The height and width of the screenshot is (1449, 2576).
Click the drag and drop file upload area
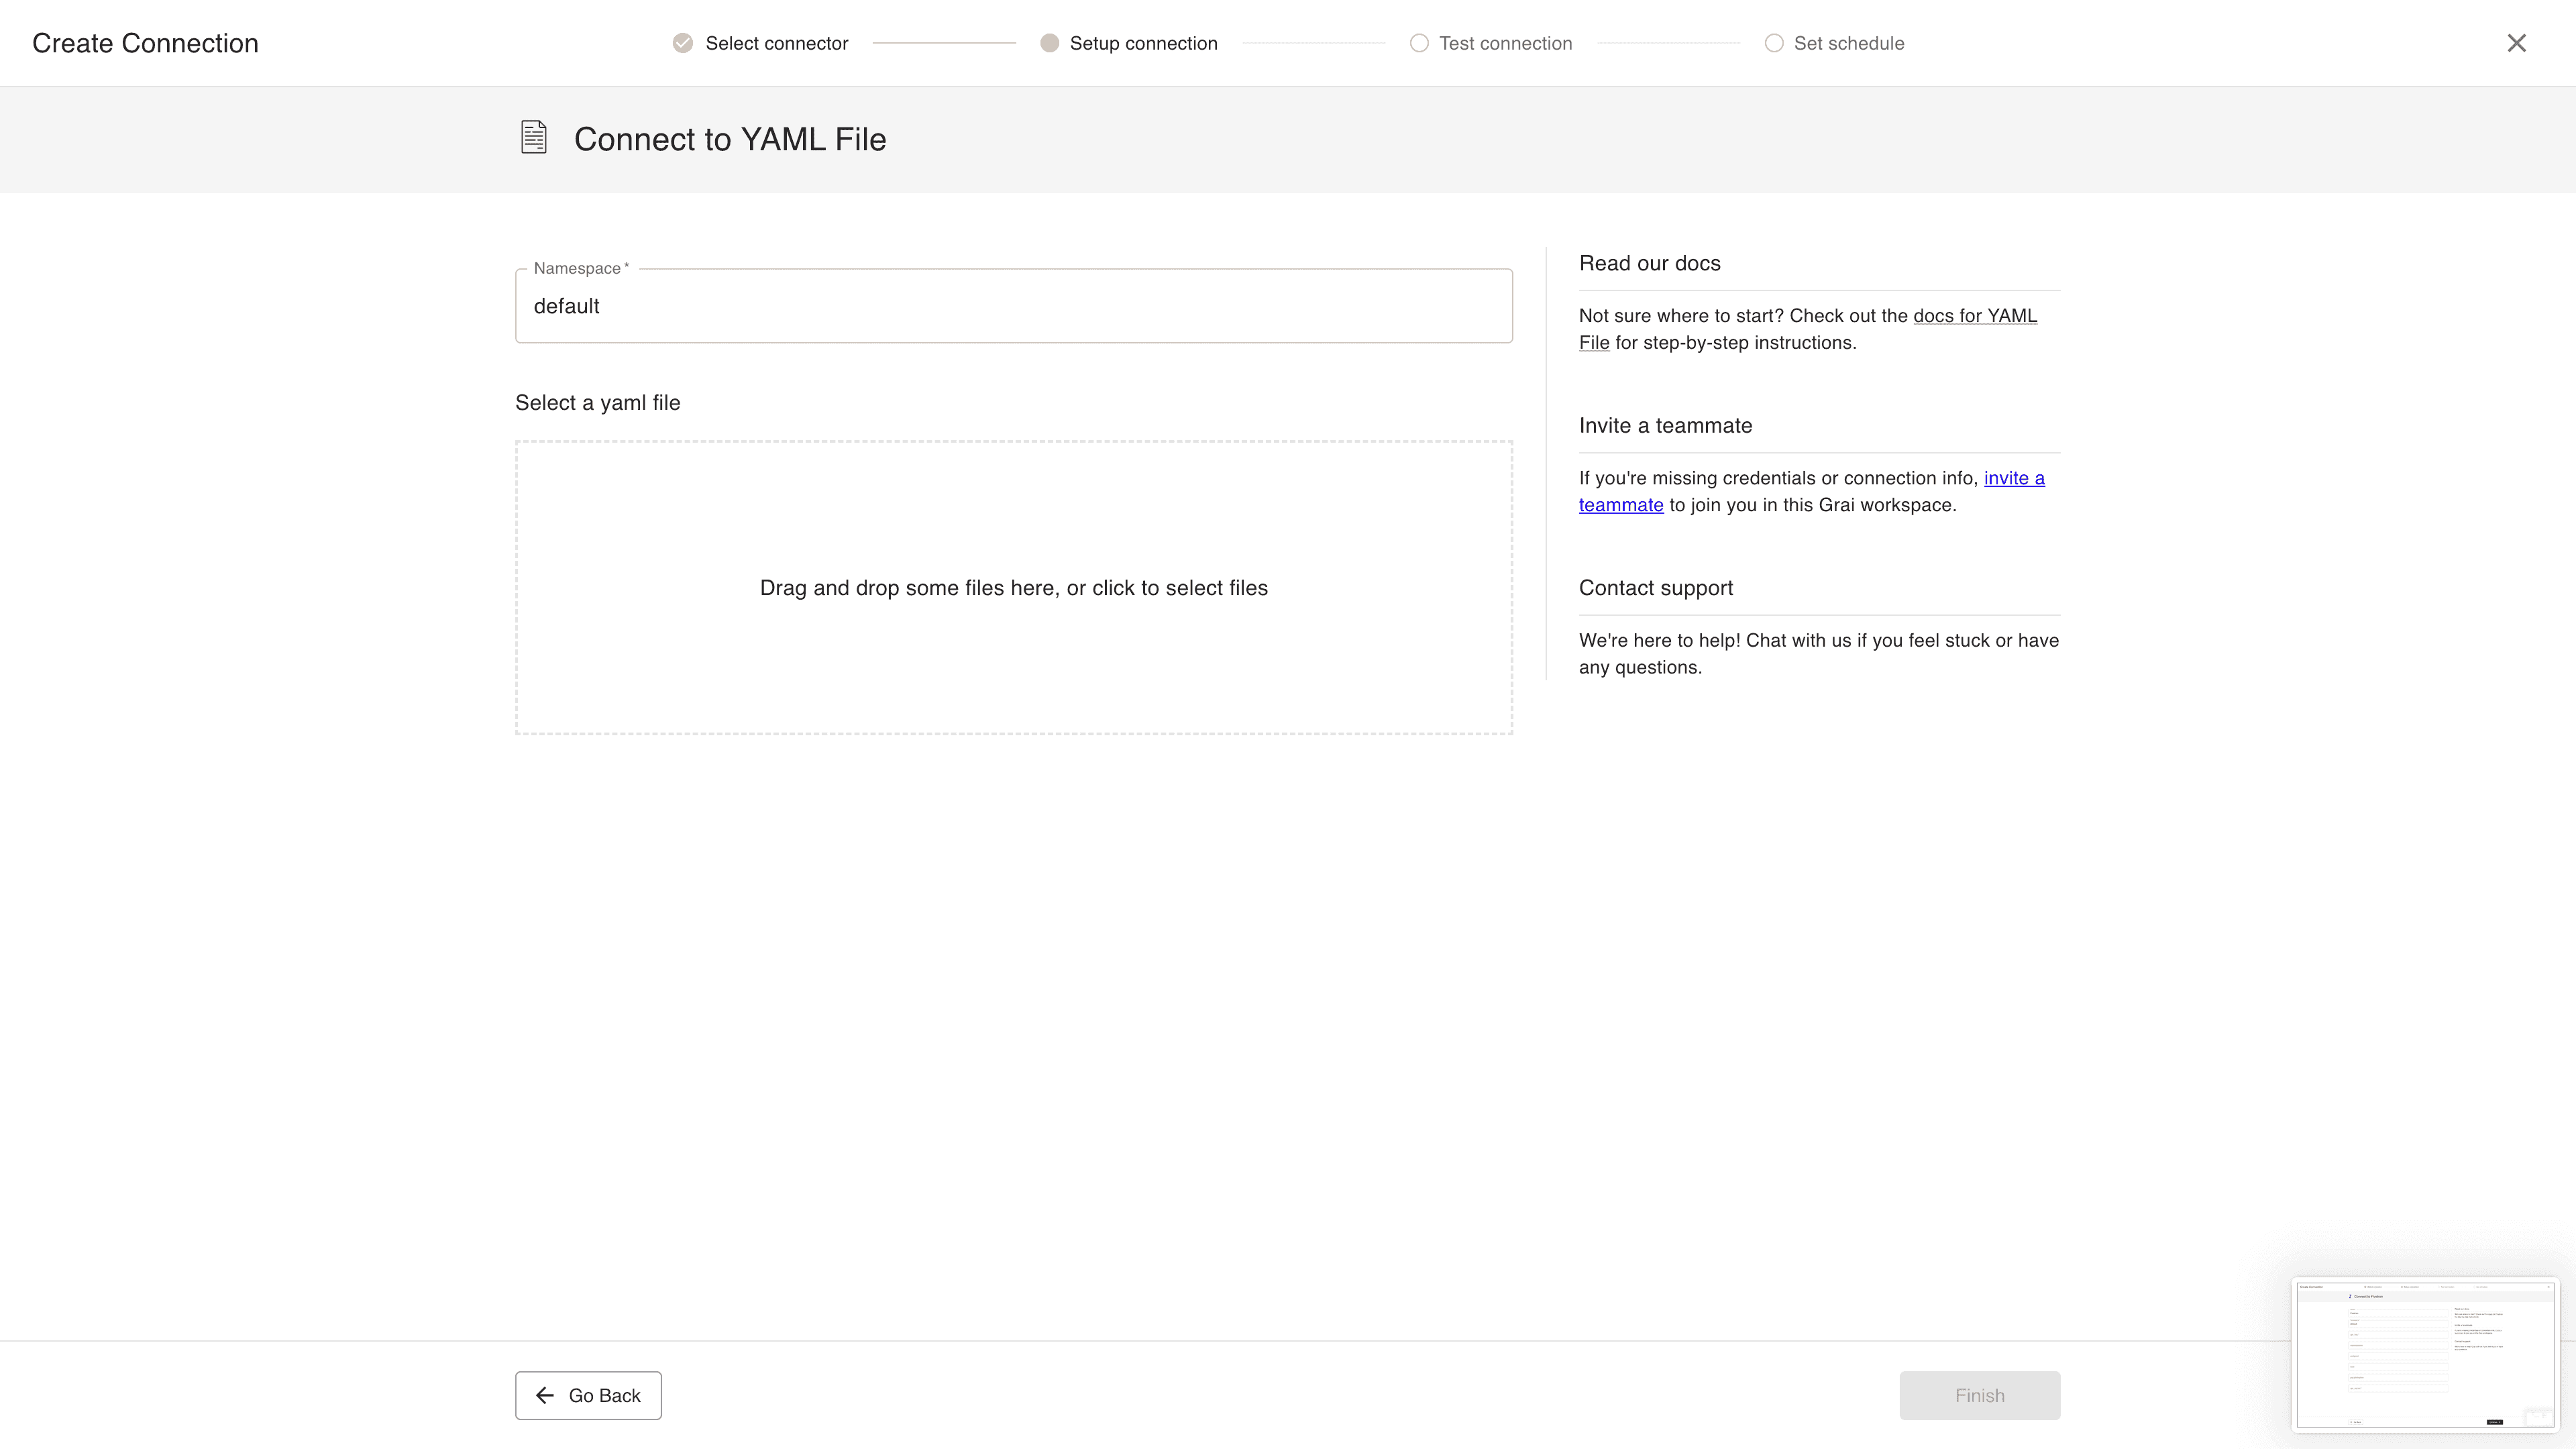pyautogui.click(x=1013, y=588)
